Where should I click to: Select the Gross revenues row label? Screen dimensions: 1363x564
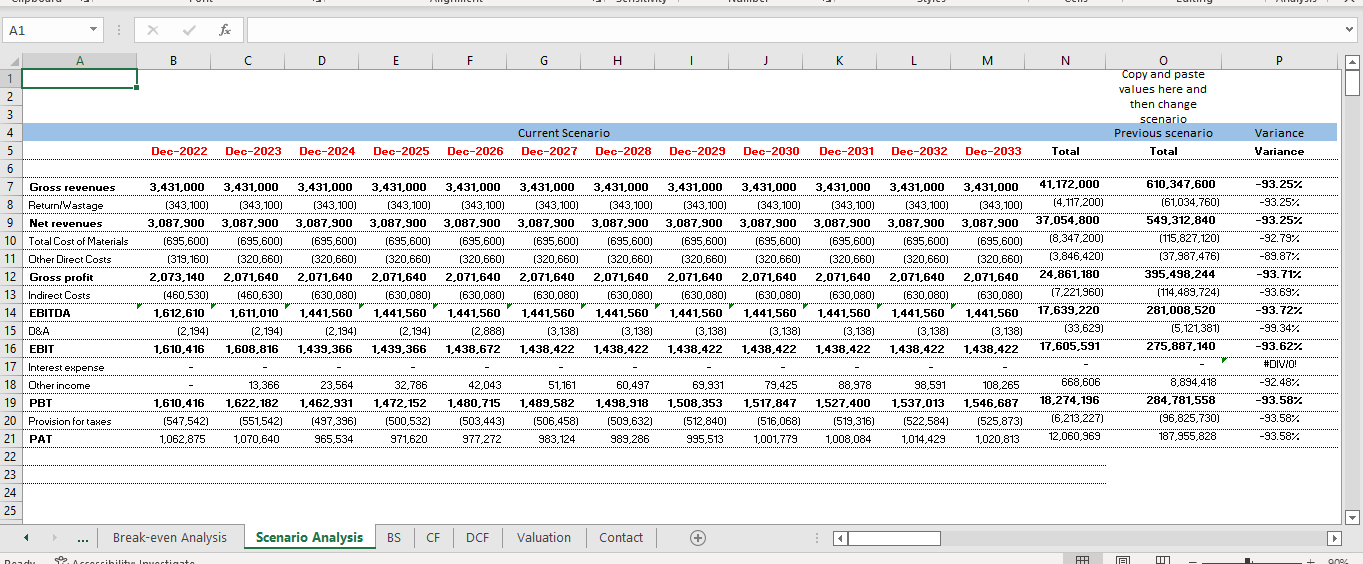click(x=72, y=187)
